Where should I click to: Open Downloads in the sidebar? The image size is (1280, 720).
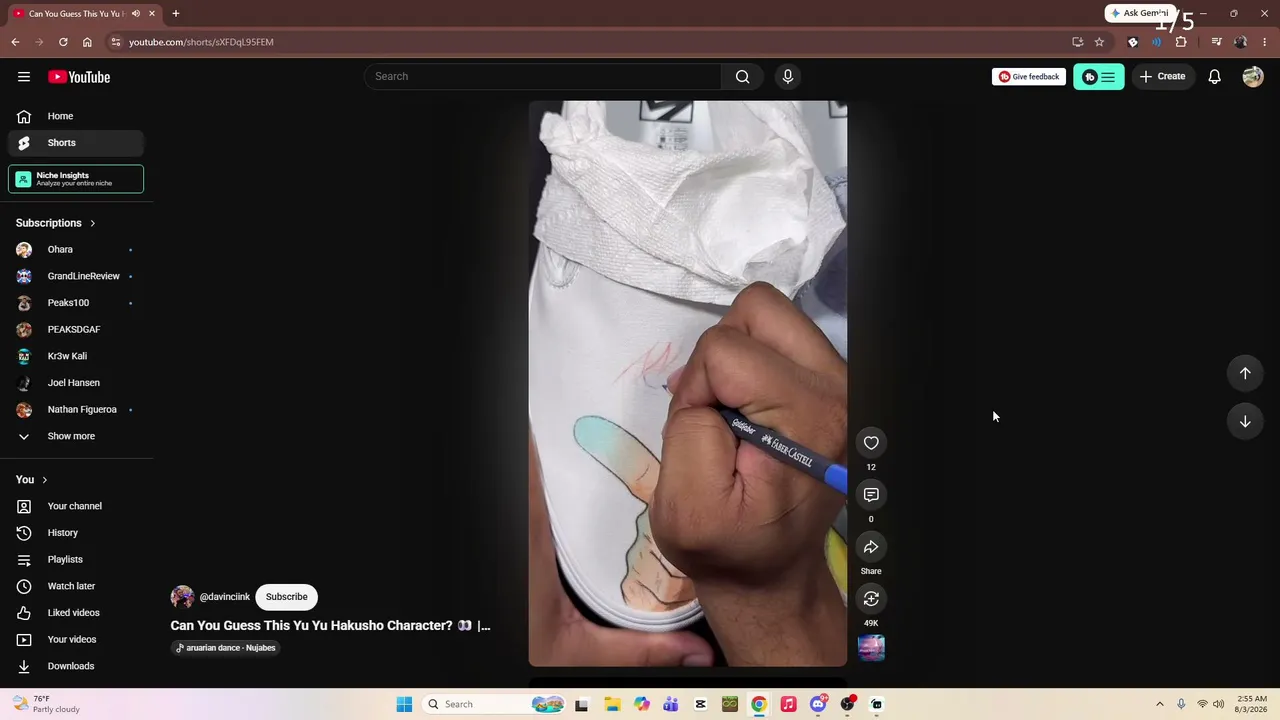click(76, 666)
